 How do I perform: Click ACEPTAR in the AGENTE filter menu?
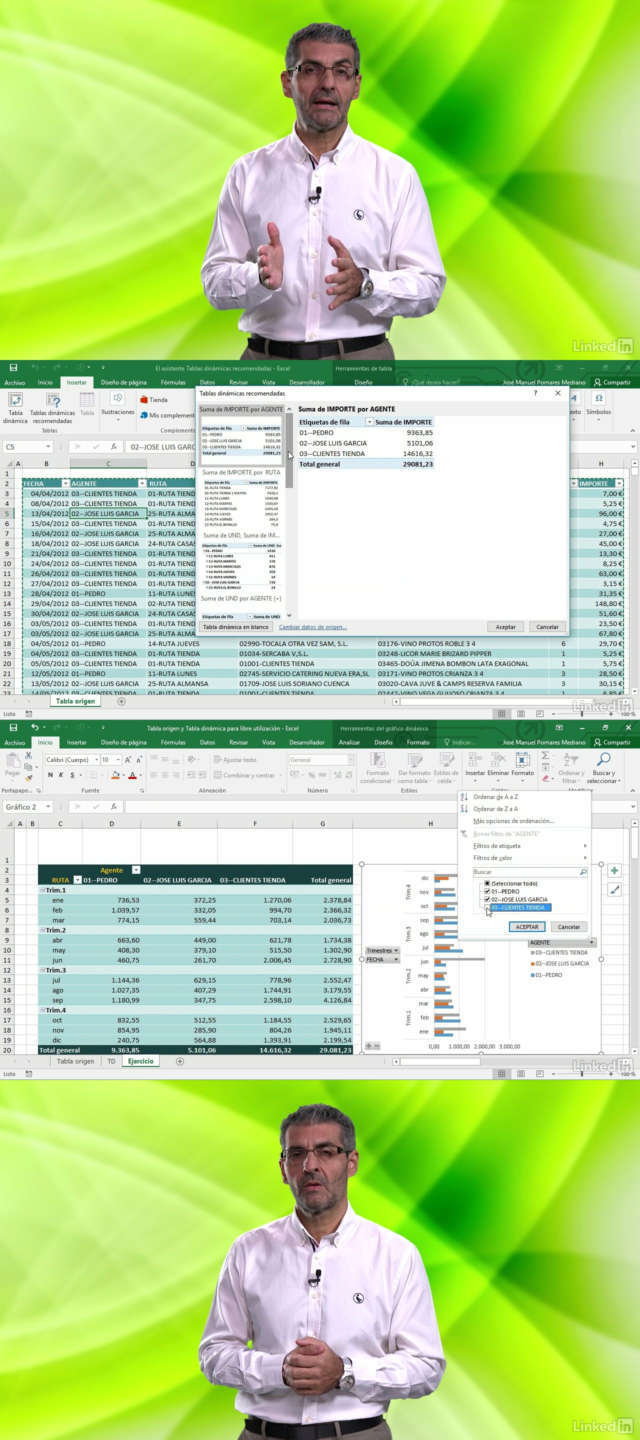[x=528, y=927]
